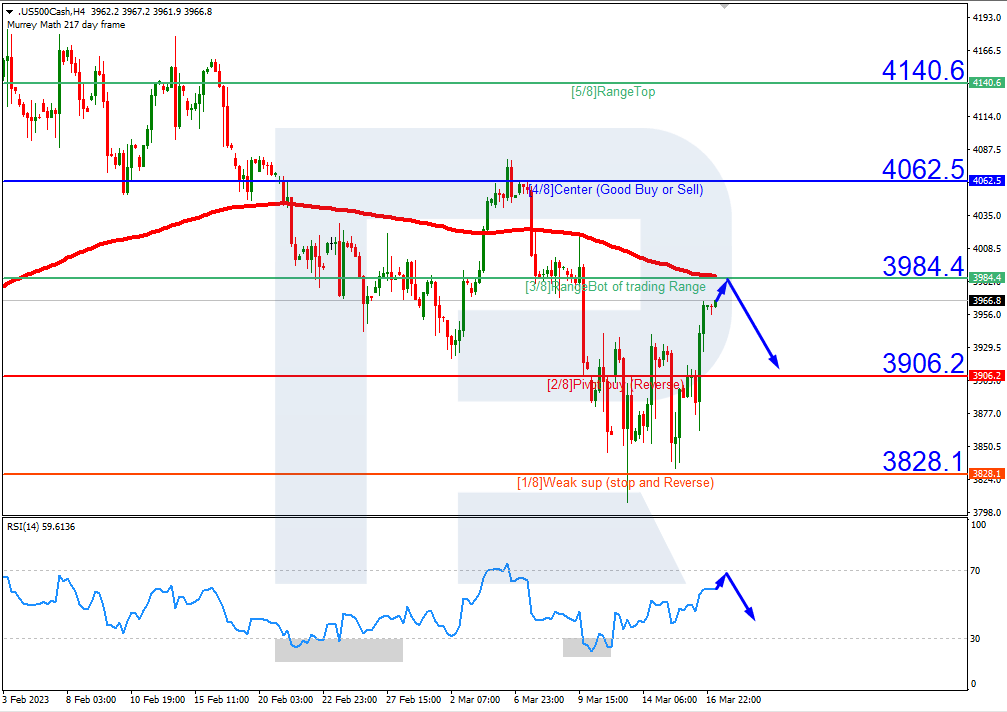Image resolution: width=1007 pixels, height=712 pixels.
Task: Click the RSI(14) 59.6136 indicator label
Action: pos(40,527)
